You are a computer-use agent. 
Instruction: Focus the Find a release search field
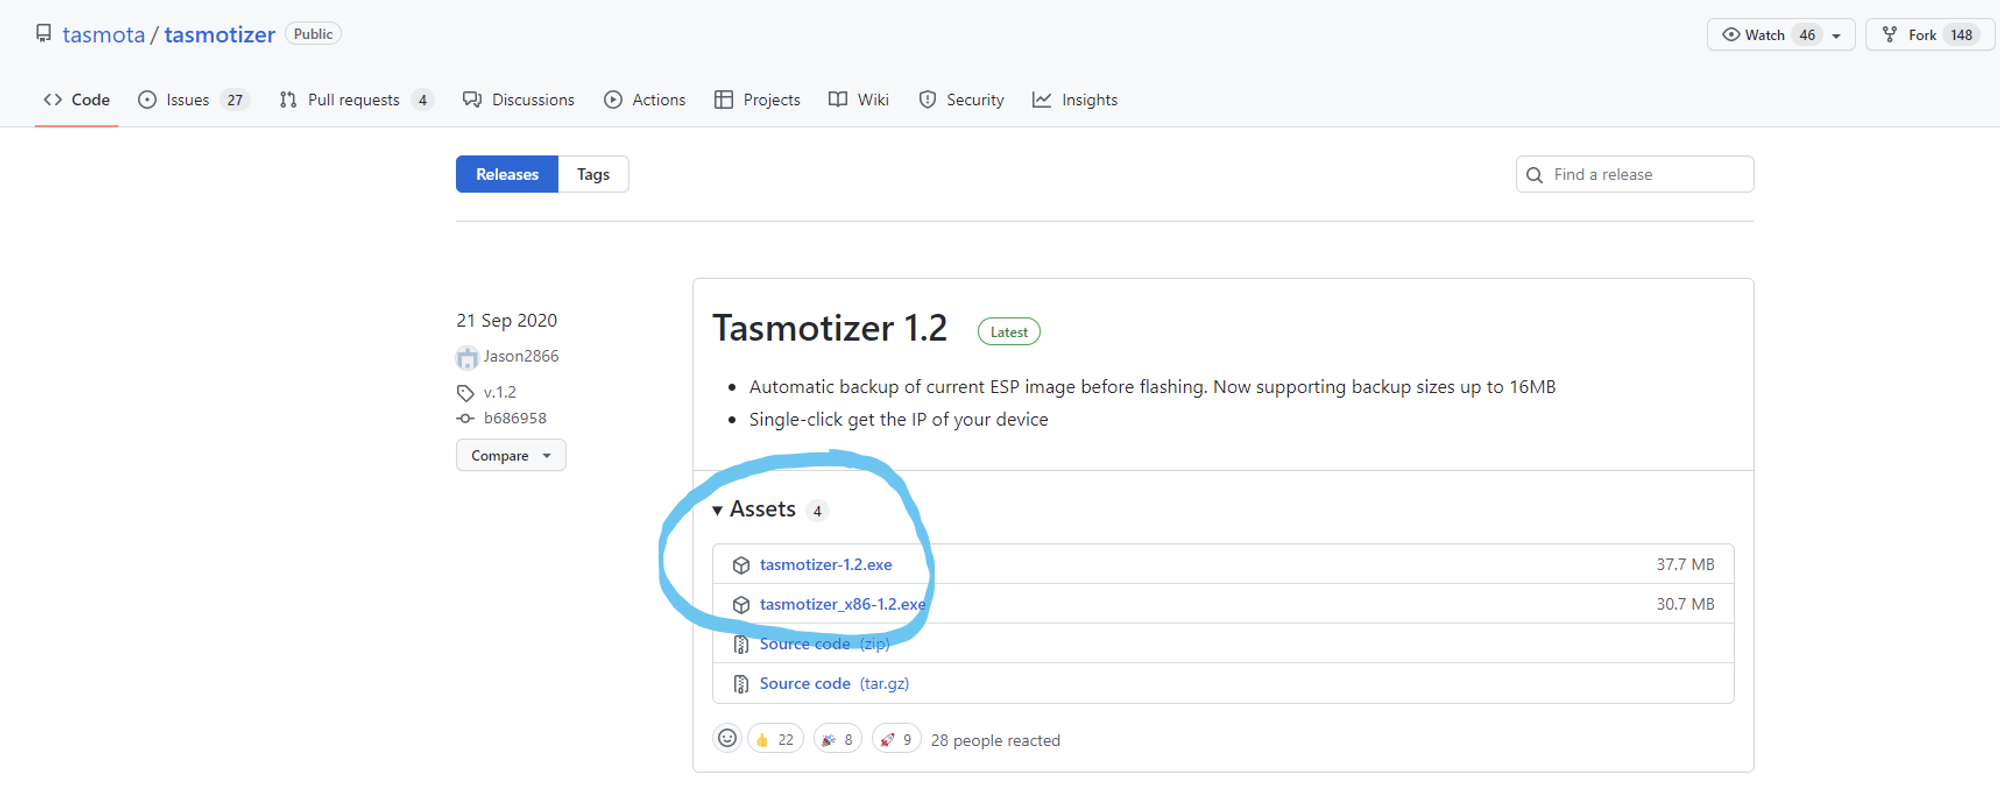point(1635,174)
